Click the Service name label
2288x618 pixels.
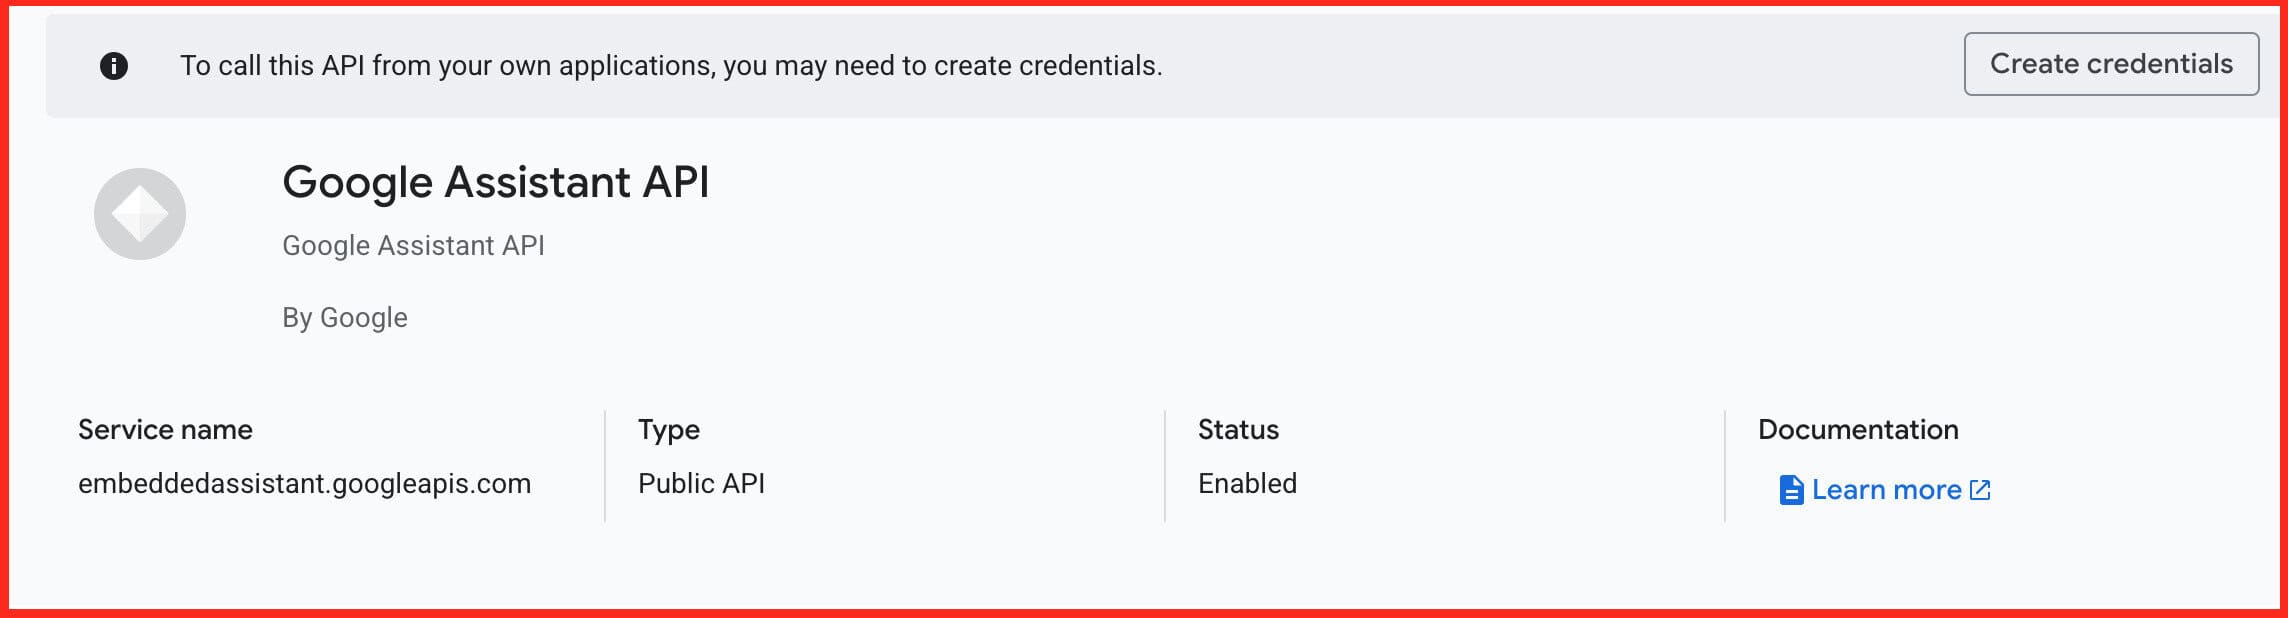165,430
